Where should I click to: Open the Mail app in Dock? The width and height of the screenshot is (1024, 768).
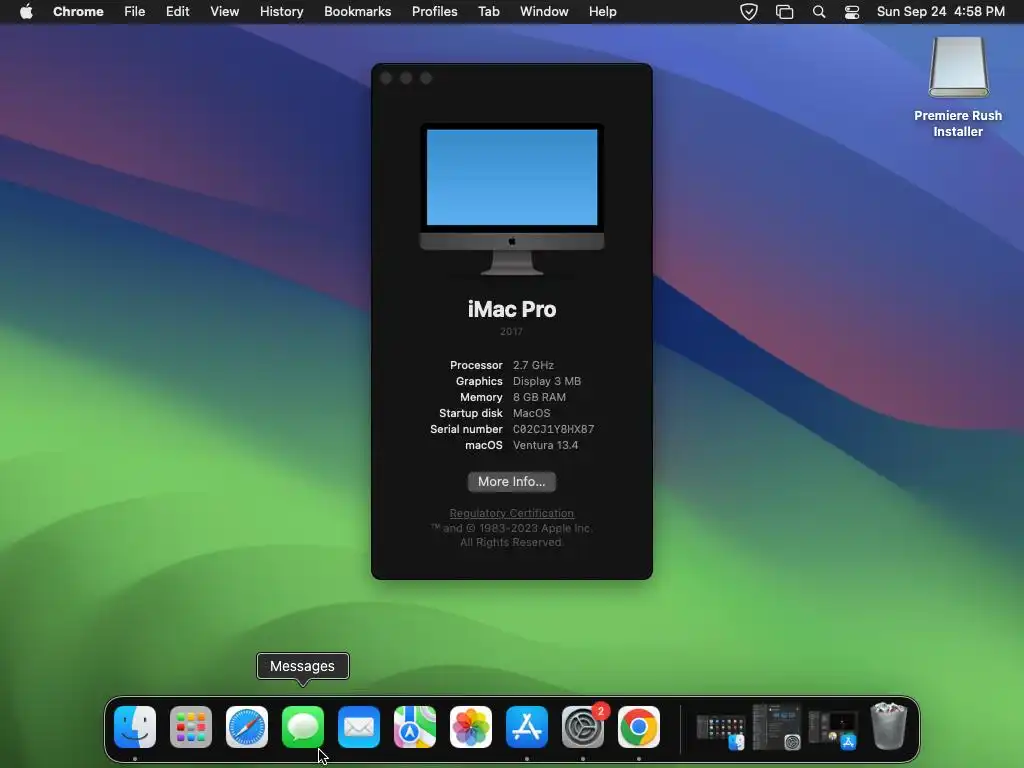point(359,727)
